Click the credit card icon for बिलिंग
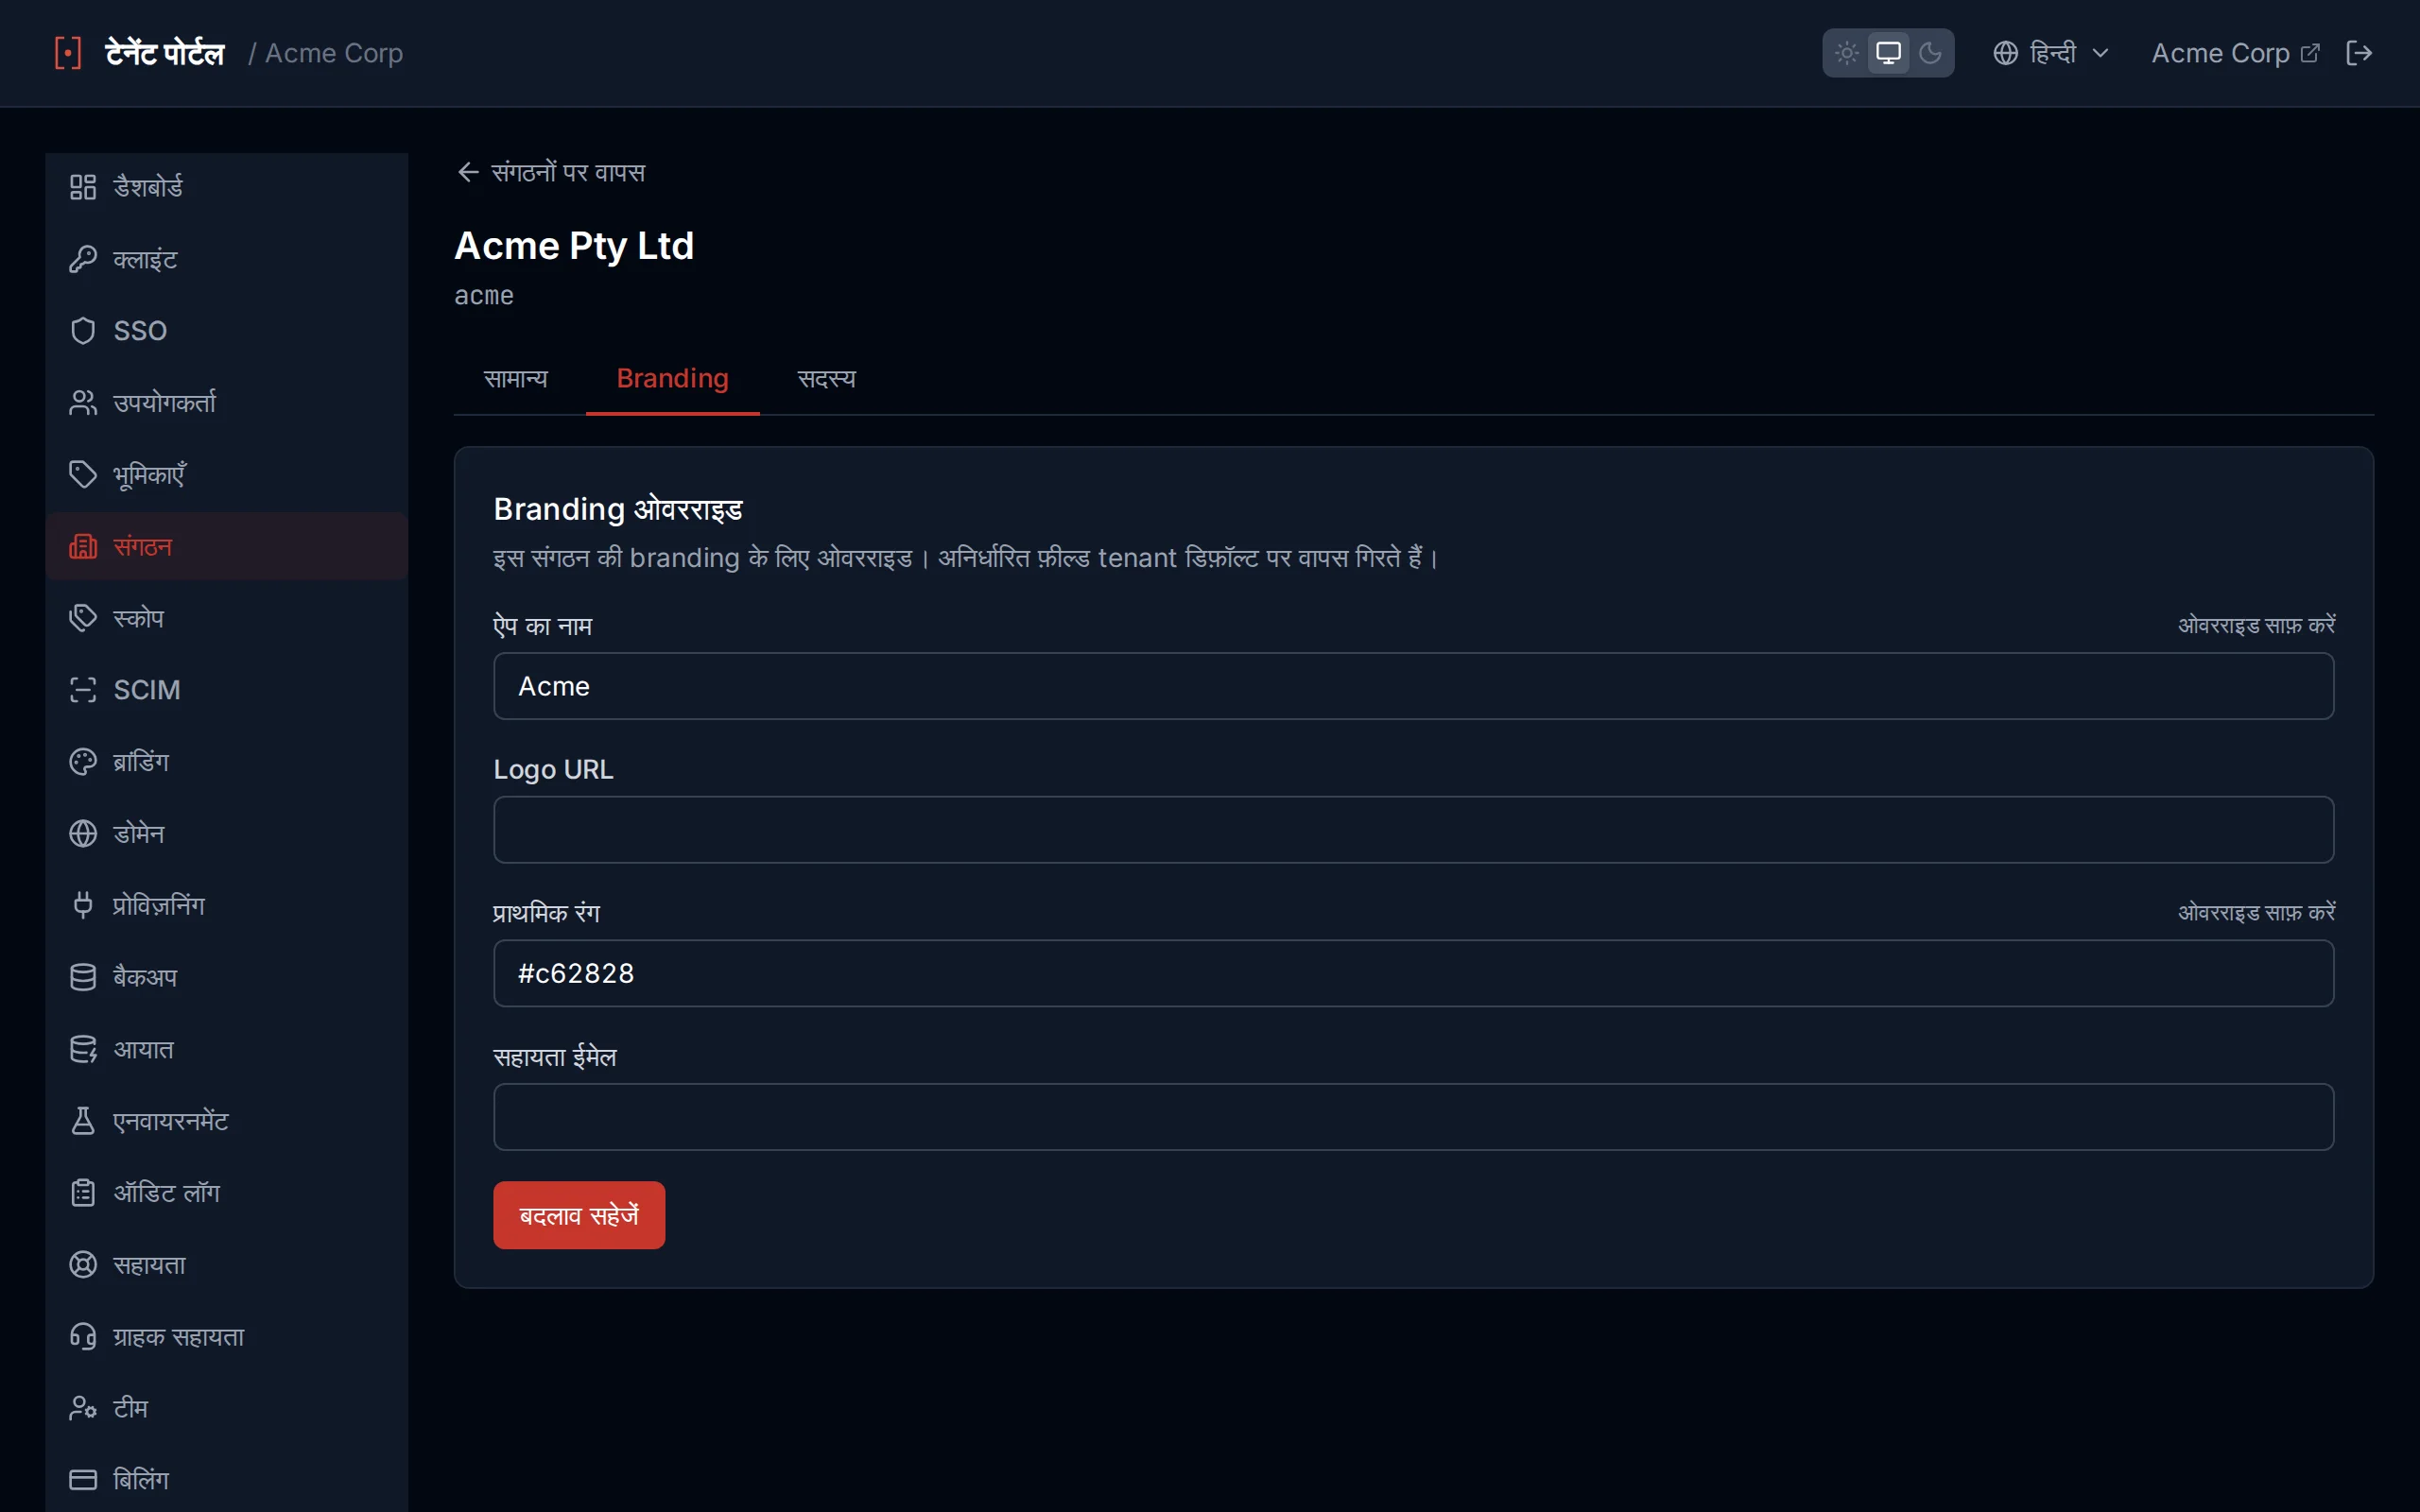Screen dimensions: 2420x1512 click(83, 1480)
